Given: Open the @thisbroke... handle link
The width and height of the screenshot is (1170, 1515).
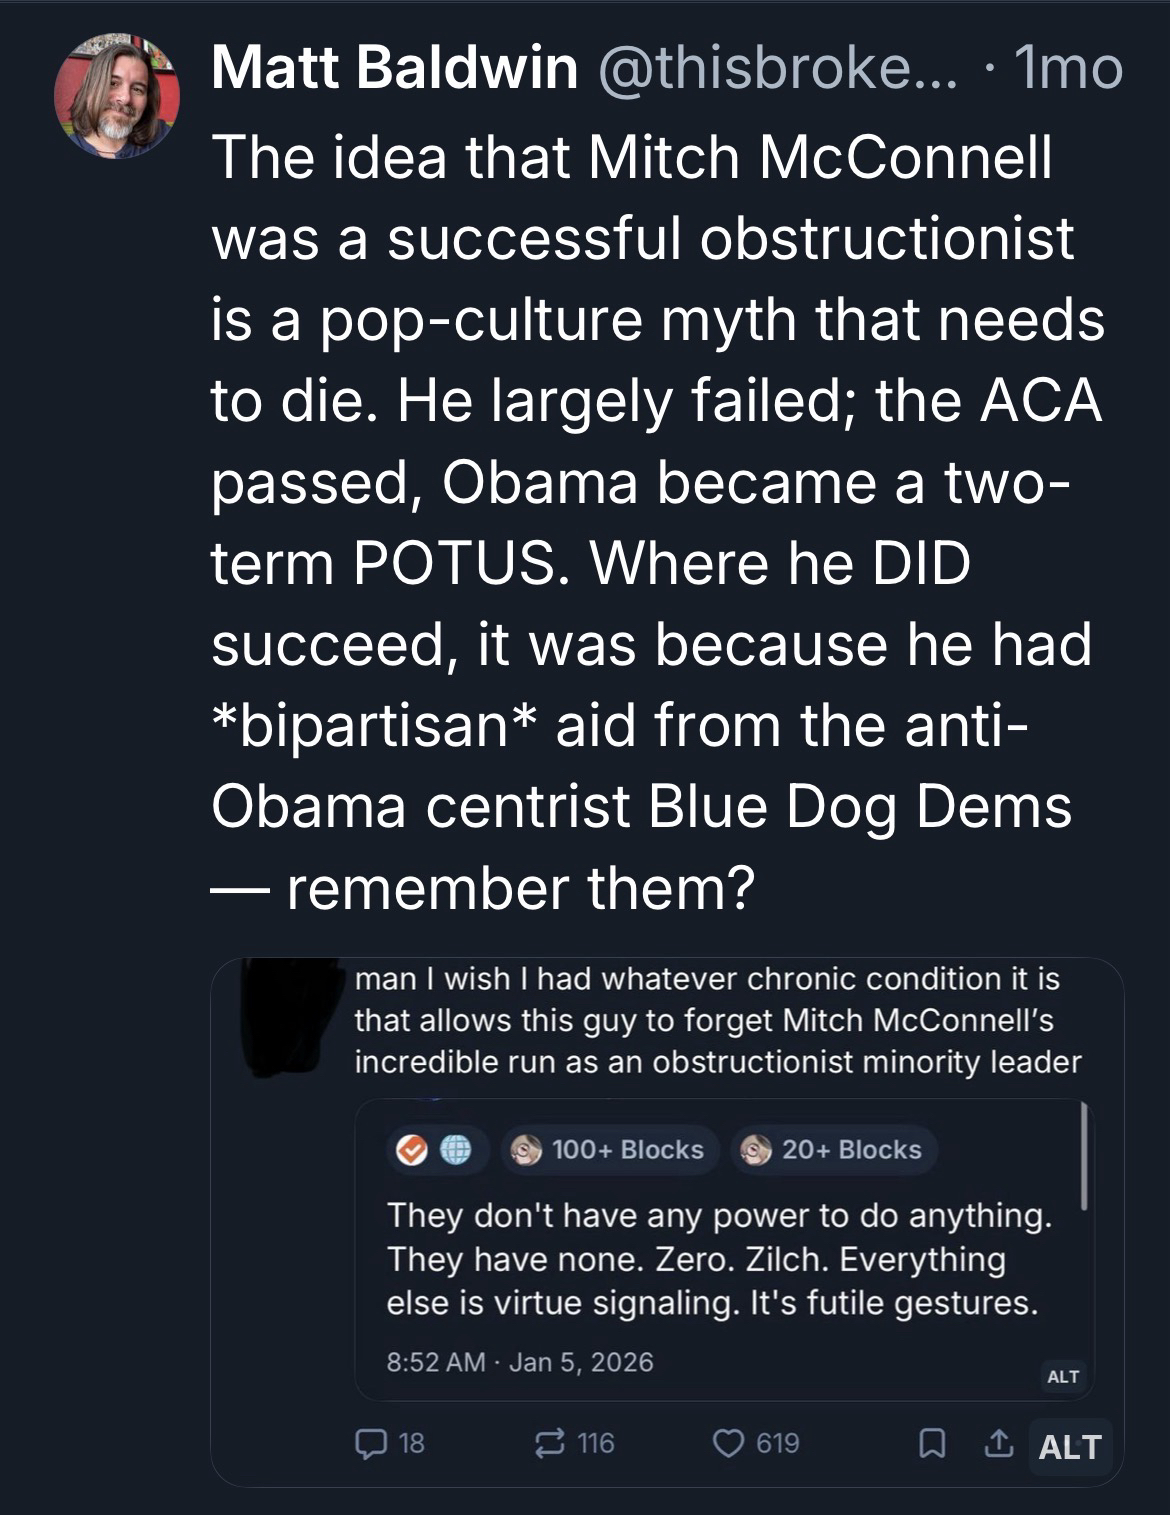Looking at the screenshot, I should (776, 69).
